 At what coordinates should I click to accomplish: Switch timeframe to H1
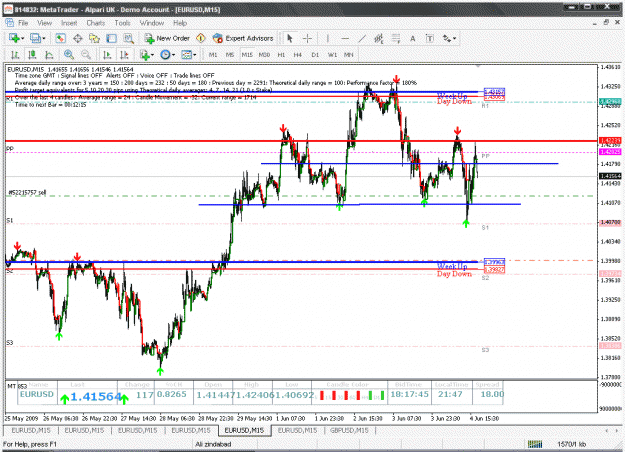[281, 55]
